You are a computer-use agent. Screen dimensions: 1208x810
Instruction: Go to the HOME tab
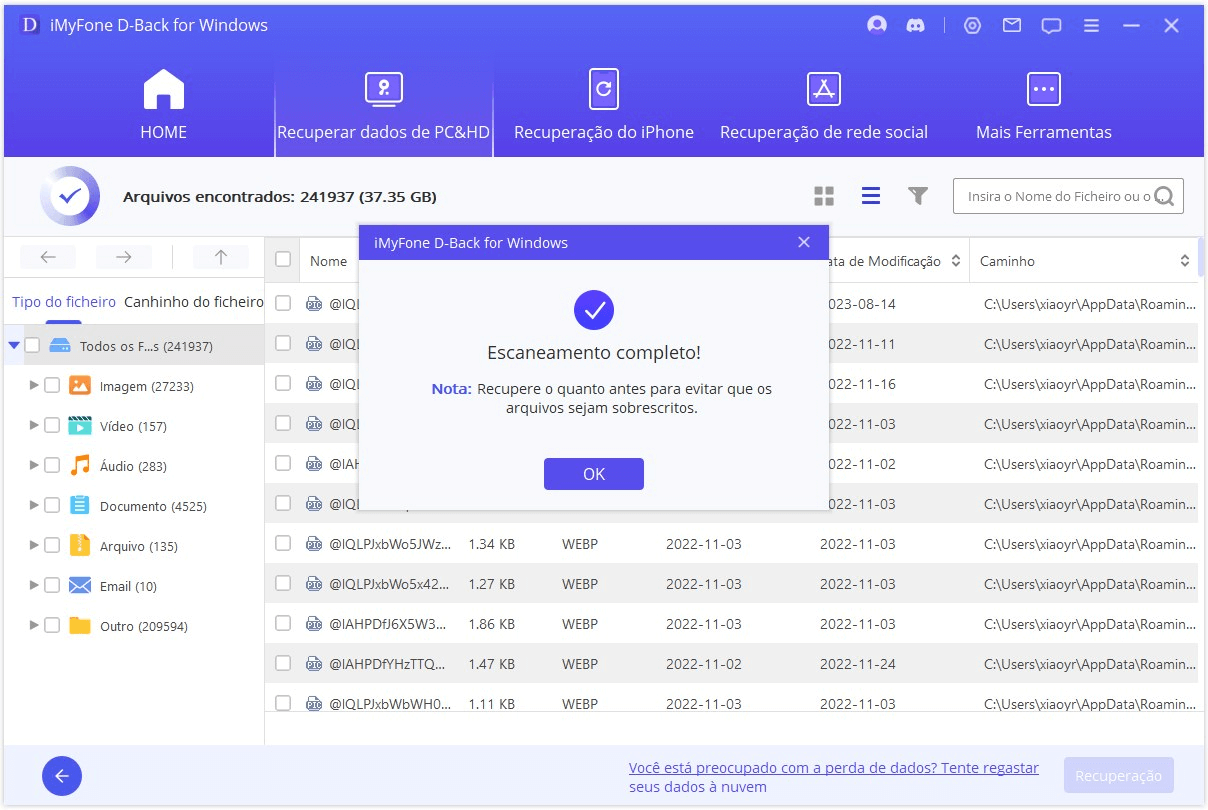click(164, 104)
